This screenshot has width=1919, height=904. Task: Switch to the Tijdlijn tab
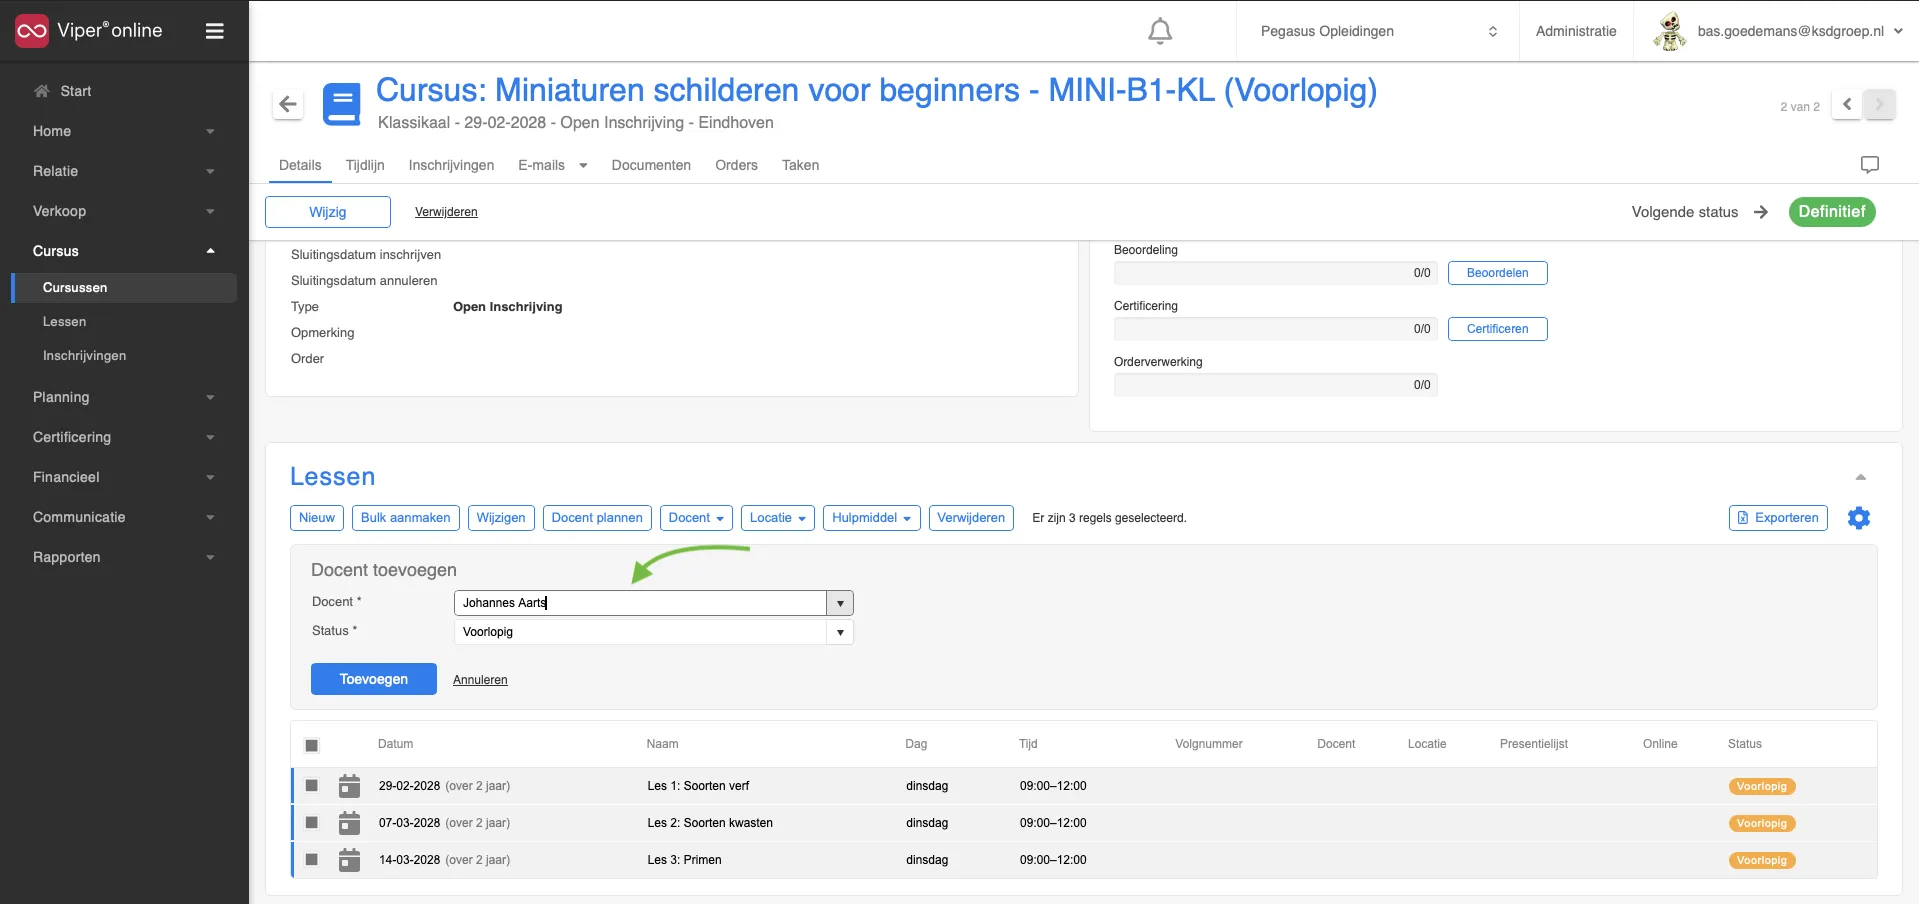click(x=365, y=165)
